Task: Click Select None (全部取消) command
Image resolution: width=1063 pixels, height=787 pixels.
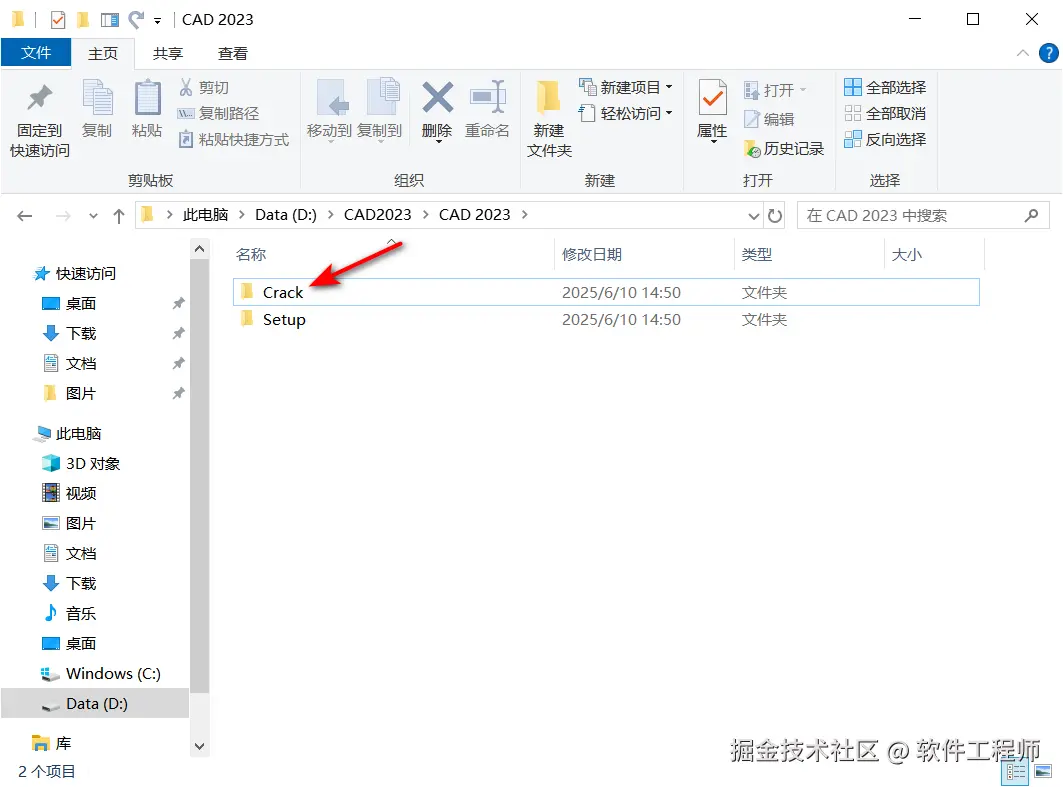Action: coord(885,113)
